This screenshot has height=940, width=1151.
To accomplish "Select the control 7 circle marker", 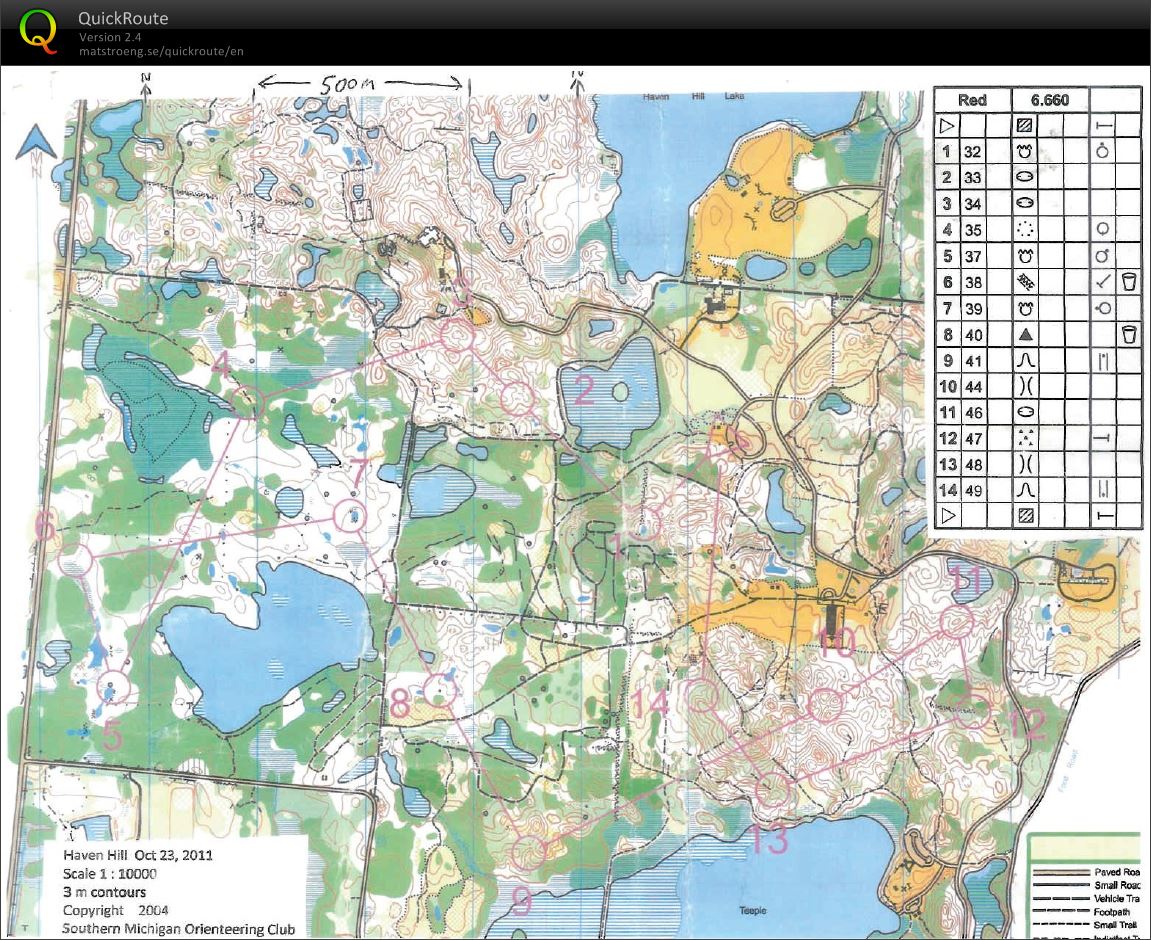I will pyautogui.click(x=351, y=516).
